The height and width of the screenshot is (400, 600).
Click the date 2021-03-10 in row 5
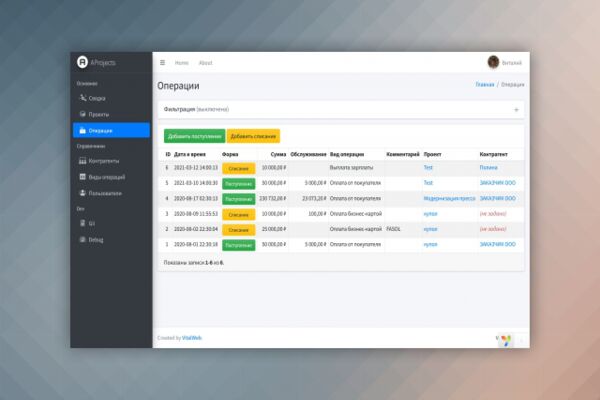196,183
